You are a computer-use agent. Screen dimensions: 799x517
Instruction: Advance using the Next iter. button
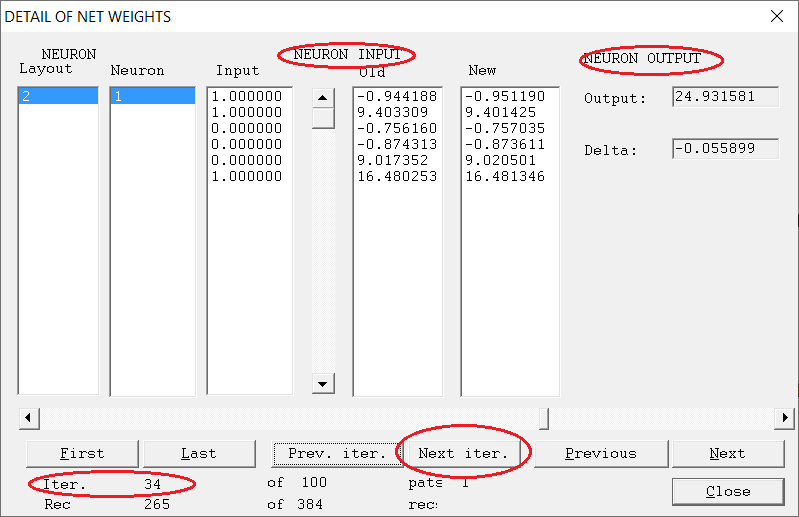(x=463, y=453)
